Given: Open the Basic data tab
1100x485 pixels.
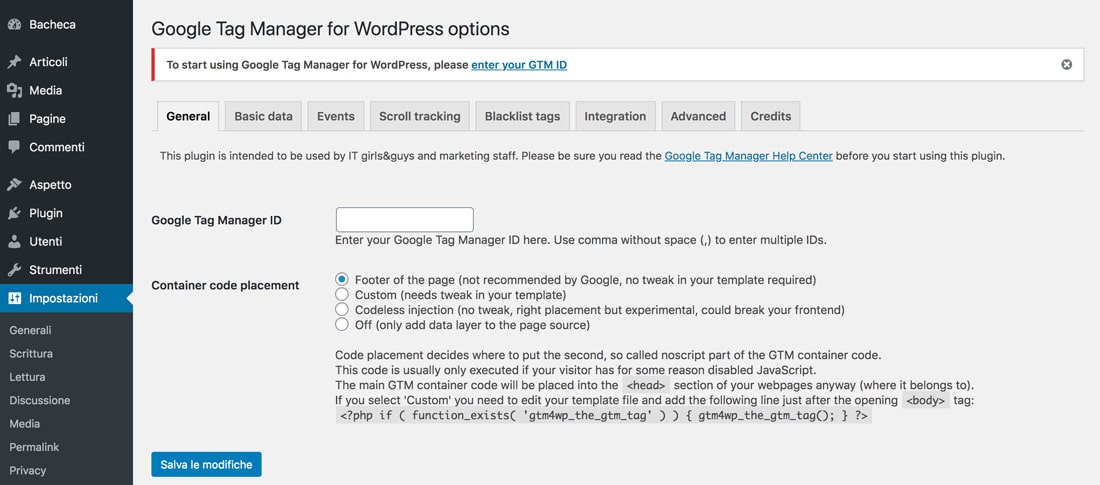Looking at the screenshot, I should (263, 117).
